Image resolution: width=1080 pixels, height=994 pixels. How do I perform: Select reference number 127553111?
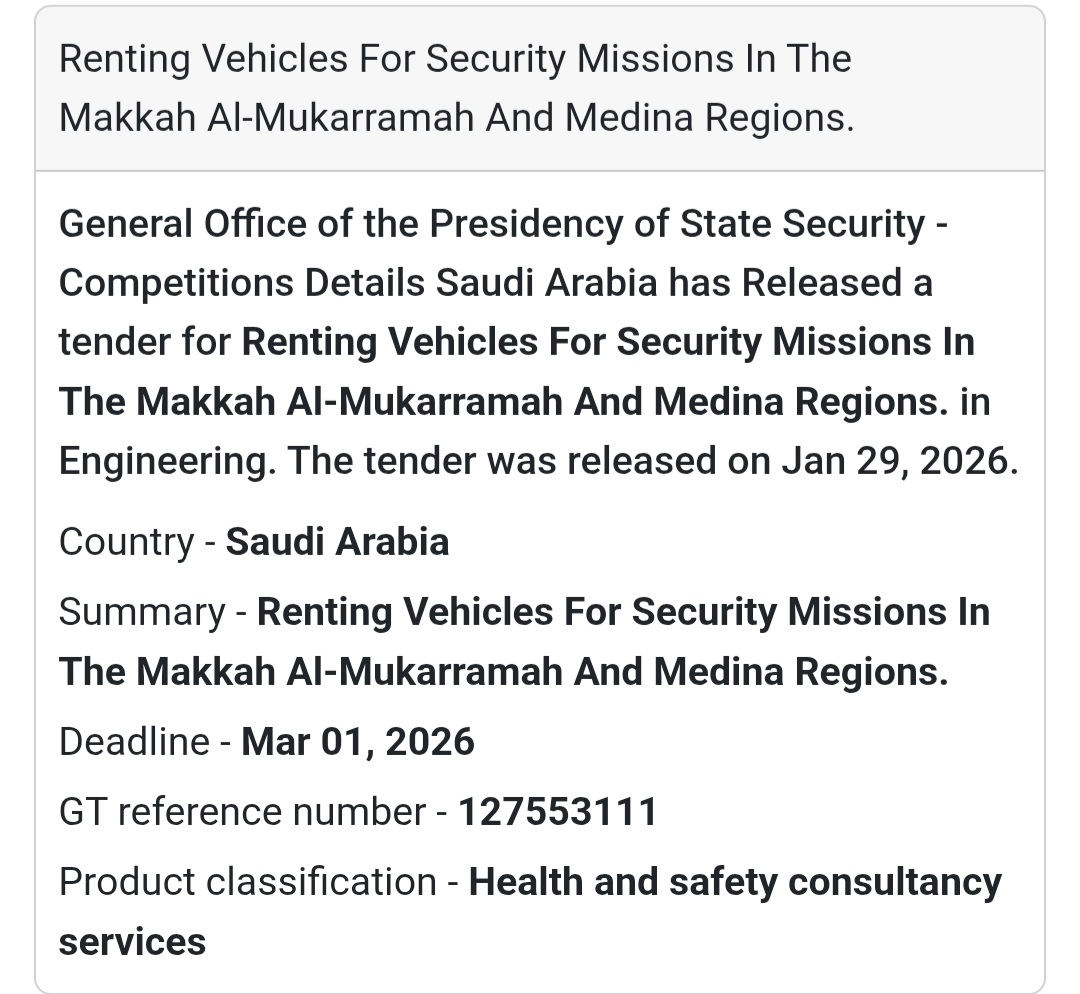click(x=558, y=812)
